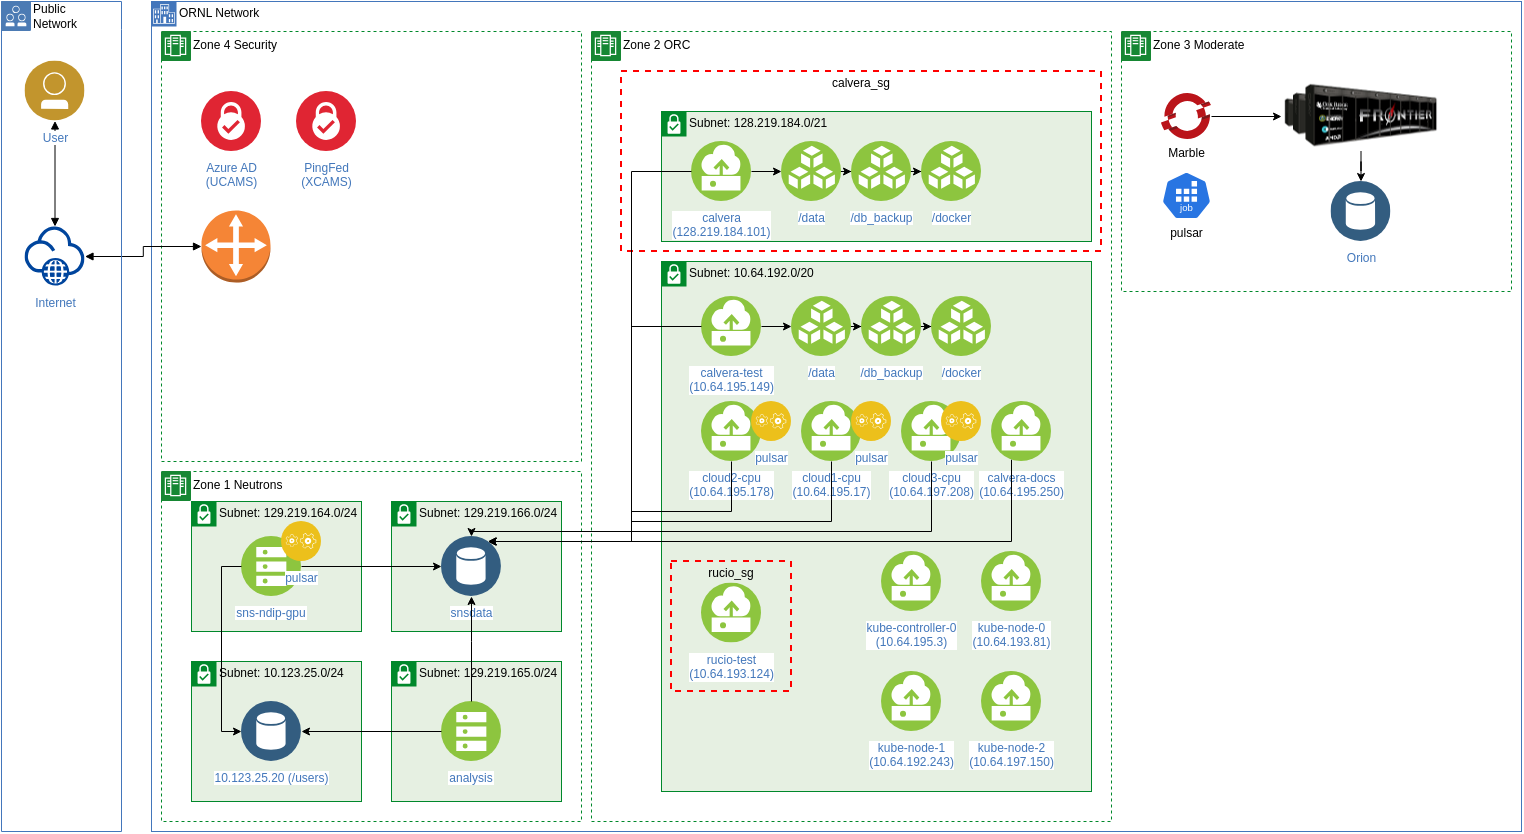Click the kube-controller-0 instance icon

pos(911,581)
